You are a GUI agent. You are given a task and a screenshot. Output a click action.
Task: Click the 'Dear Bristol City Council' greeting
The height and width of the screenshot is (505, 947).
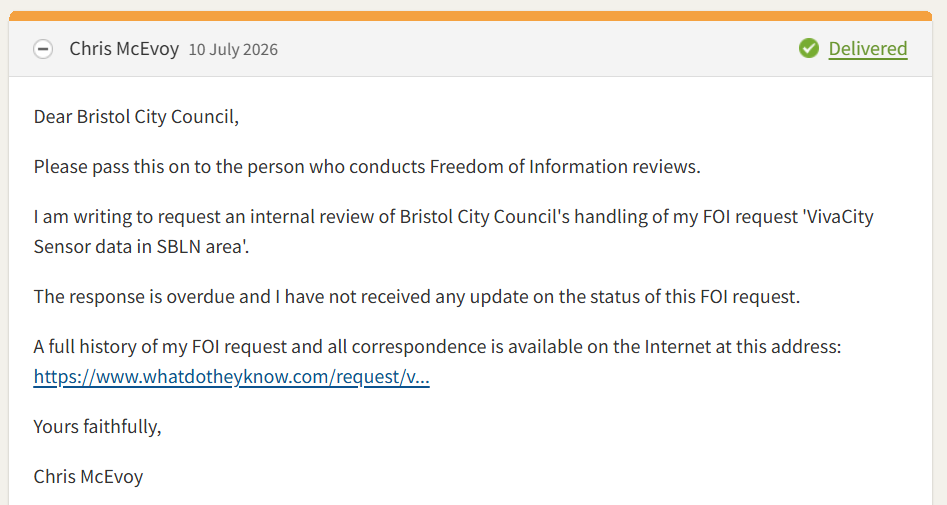click(136, 117)
